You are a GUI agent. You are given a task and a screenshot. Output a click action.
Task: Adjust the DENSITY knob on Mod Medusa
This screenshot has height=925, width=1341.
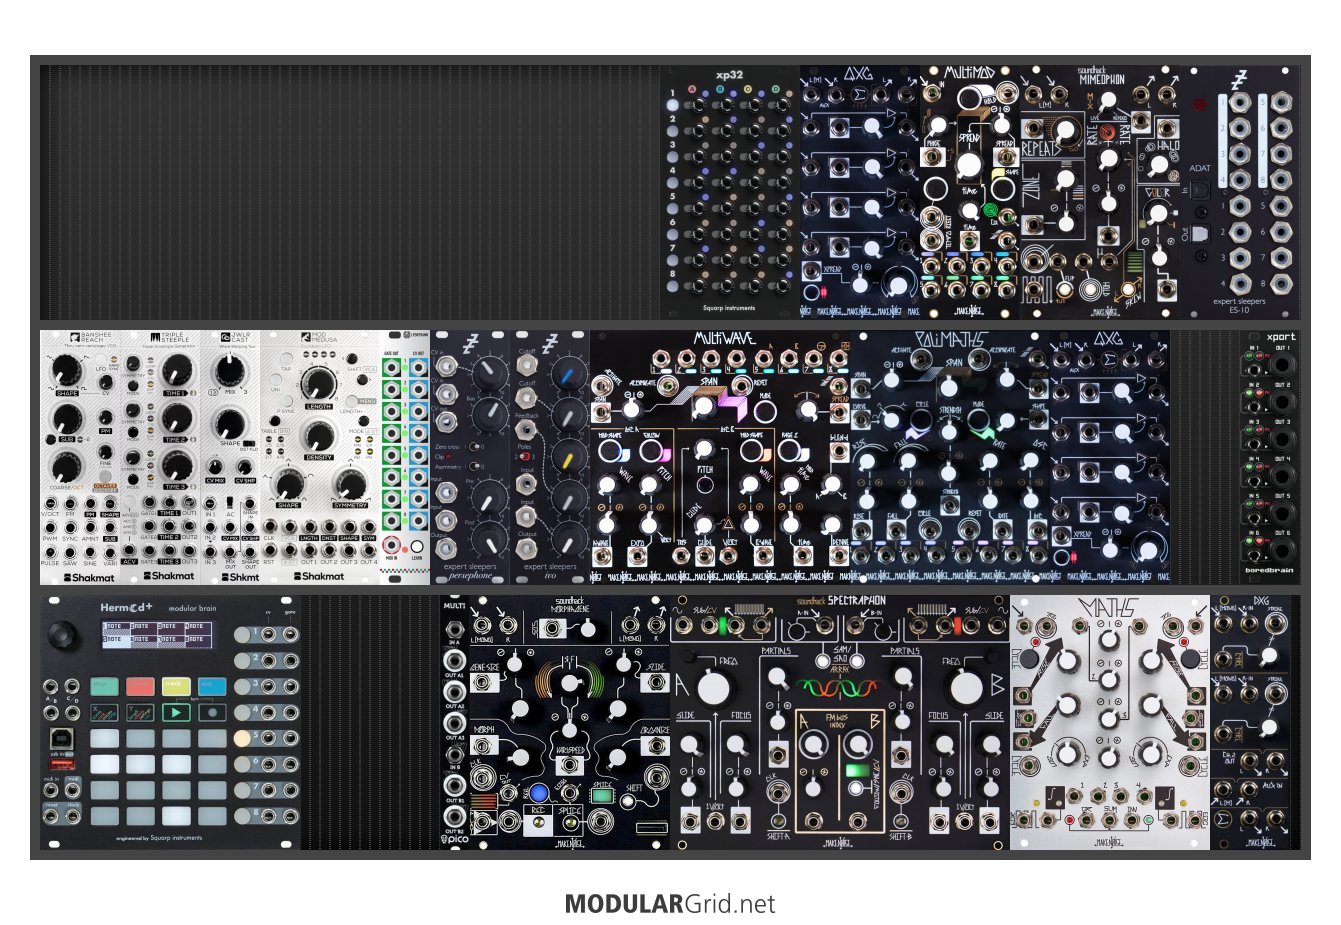pos(319,436)
